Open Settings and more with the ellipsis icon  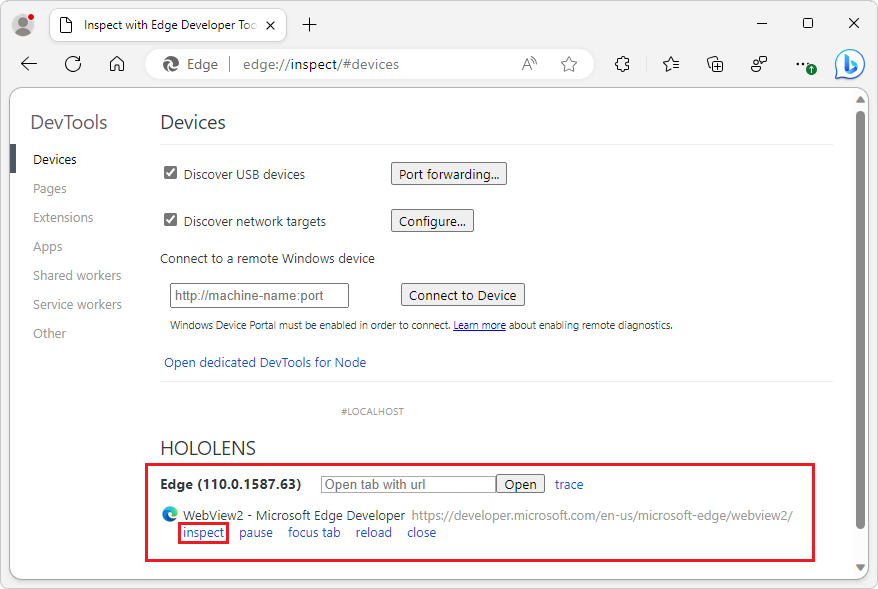pyautogui.click(x=805, y=63)
